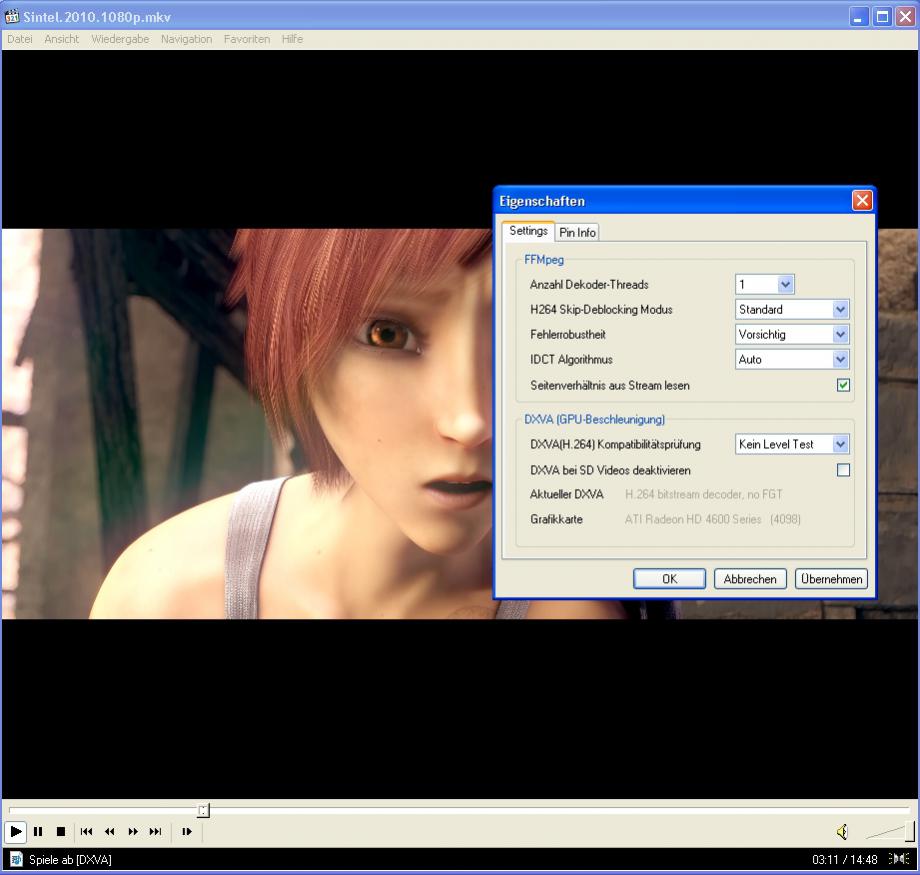Click the 03:11 / 14:48 time display
Screen dimensions: 920x875
point(844,860)
